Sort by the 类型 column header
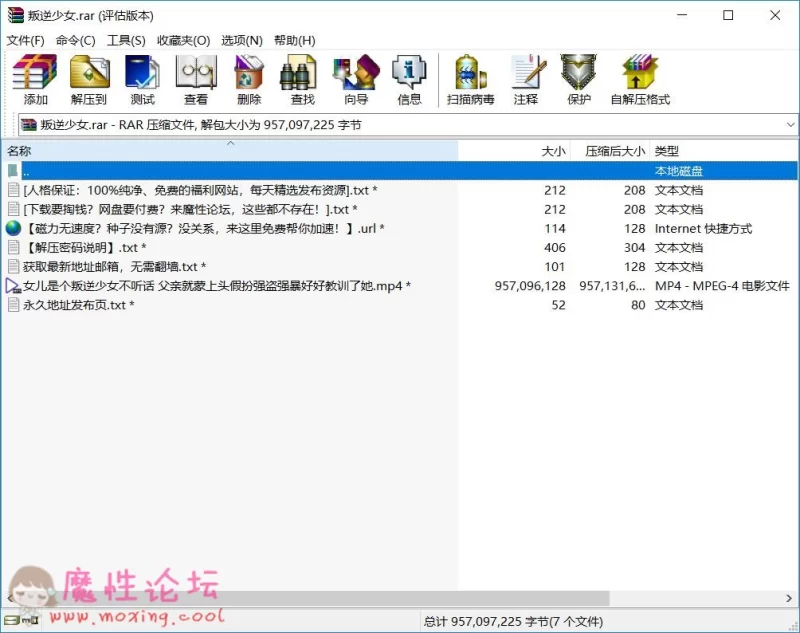800x633 pixels. [x=724, y=150]
